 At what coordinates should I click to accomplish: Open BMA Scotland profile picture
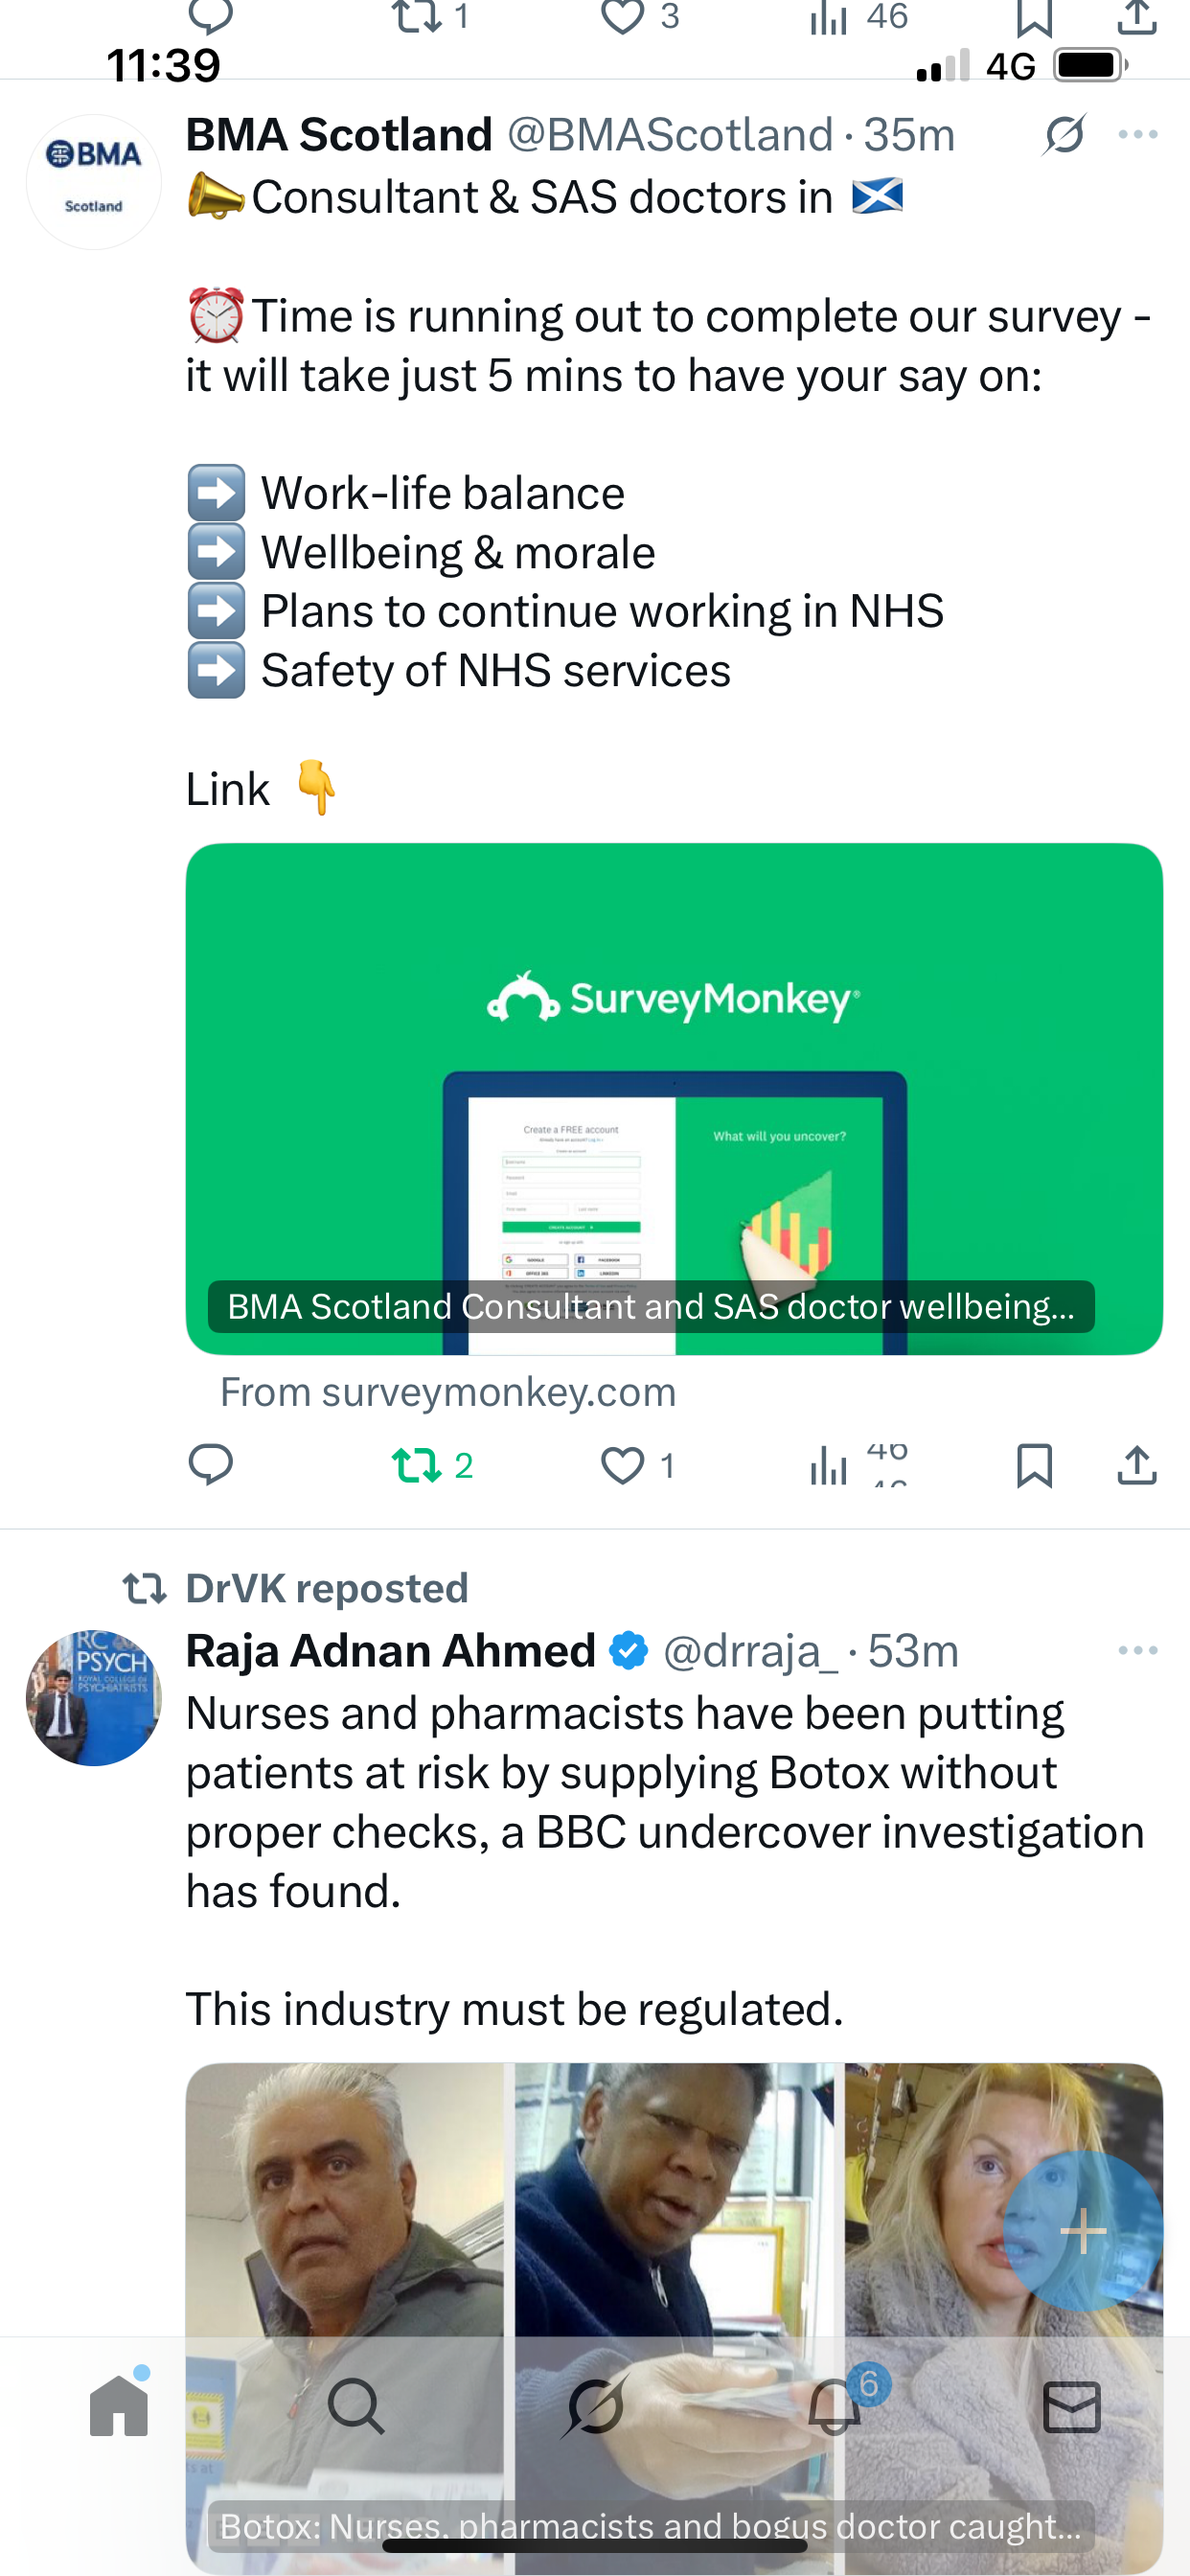click(94, 181)
